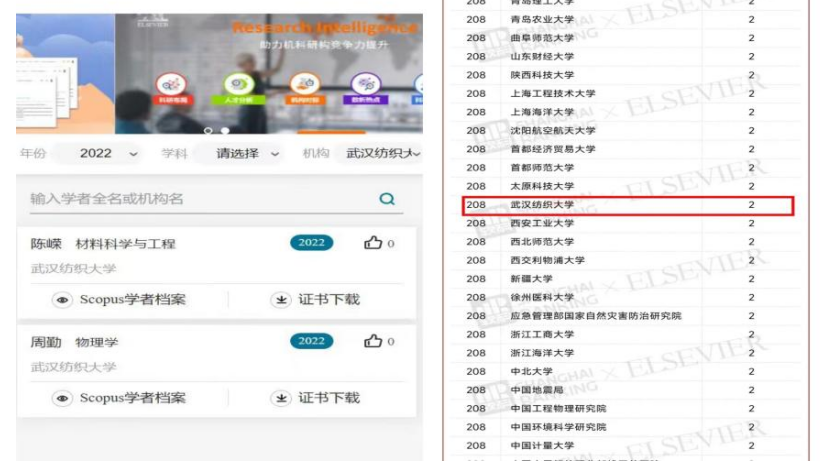The image size is (820, 473).
Task: Click the 2022 badge on 周勤's card
Action: tap(312, 341)
